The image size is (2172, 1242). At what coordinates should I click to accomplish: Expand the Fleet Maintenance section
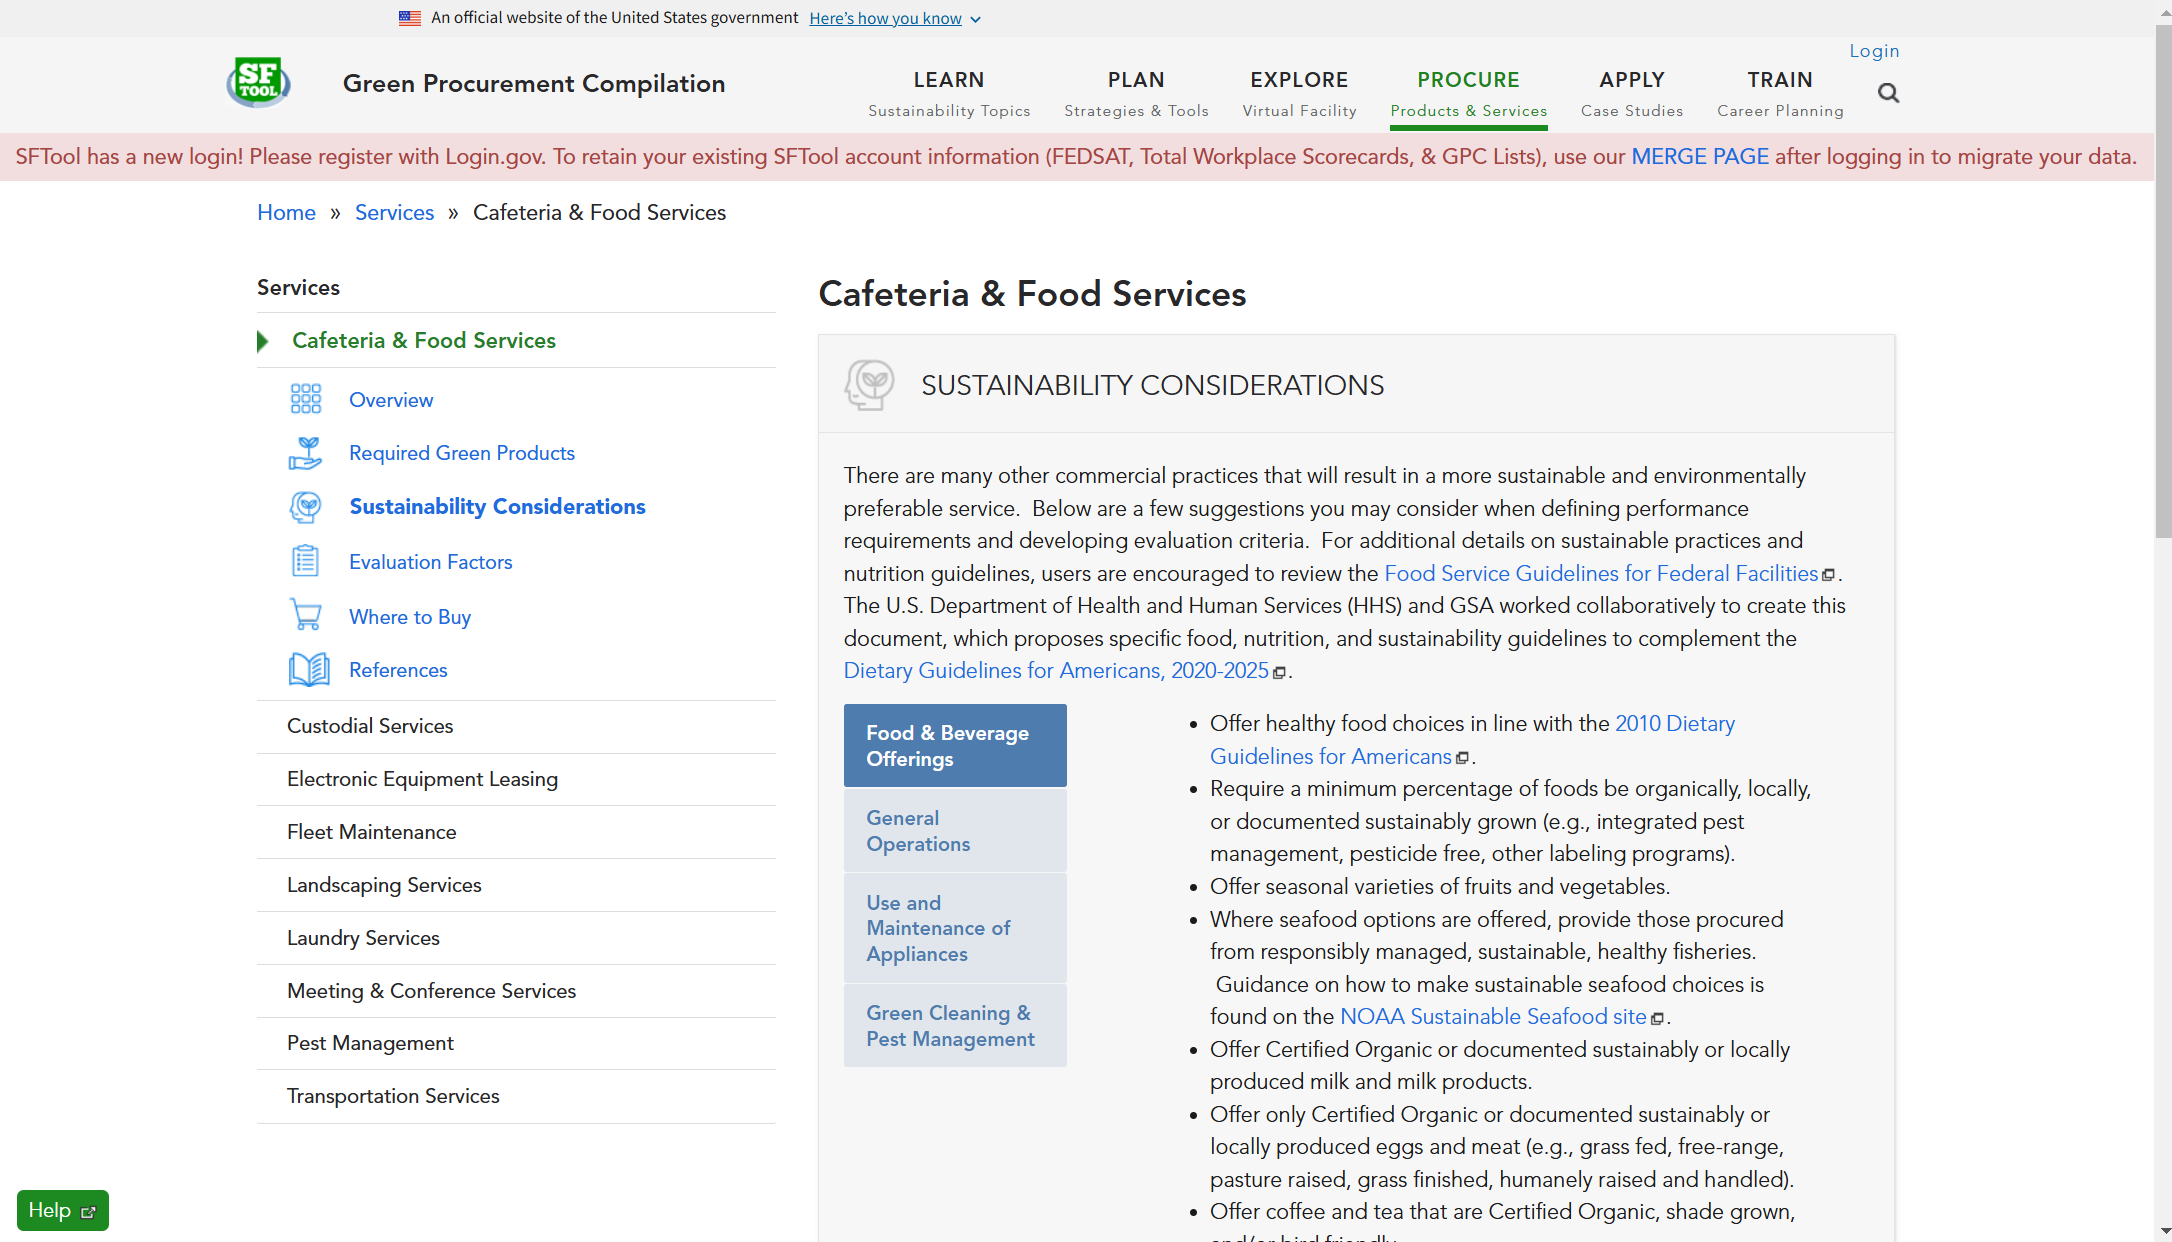[x=371, y=832]
